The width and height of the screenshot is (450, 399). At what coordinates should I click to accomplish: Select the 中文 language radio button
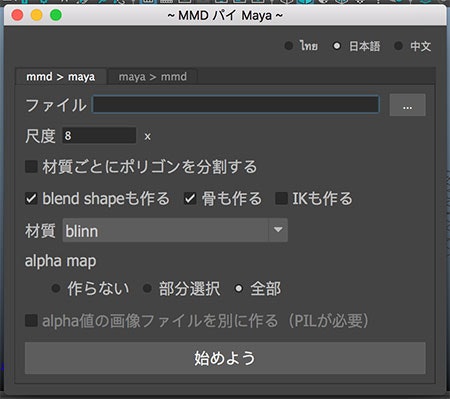point(398,46)
